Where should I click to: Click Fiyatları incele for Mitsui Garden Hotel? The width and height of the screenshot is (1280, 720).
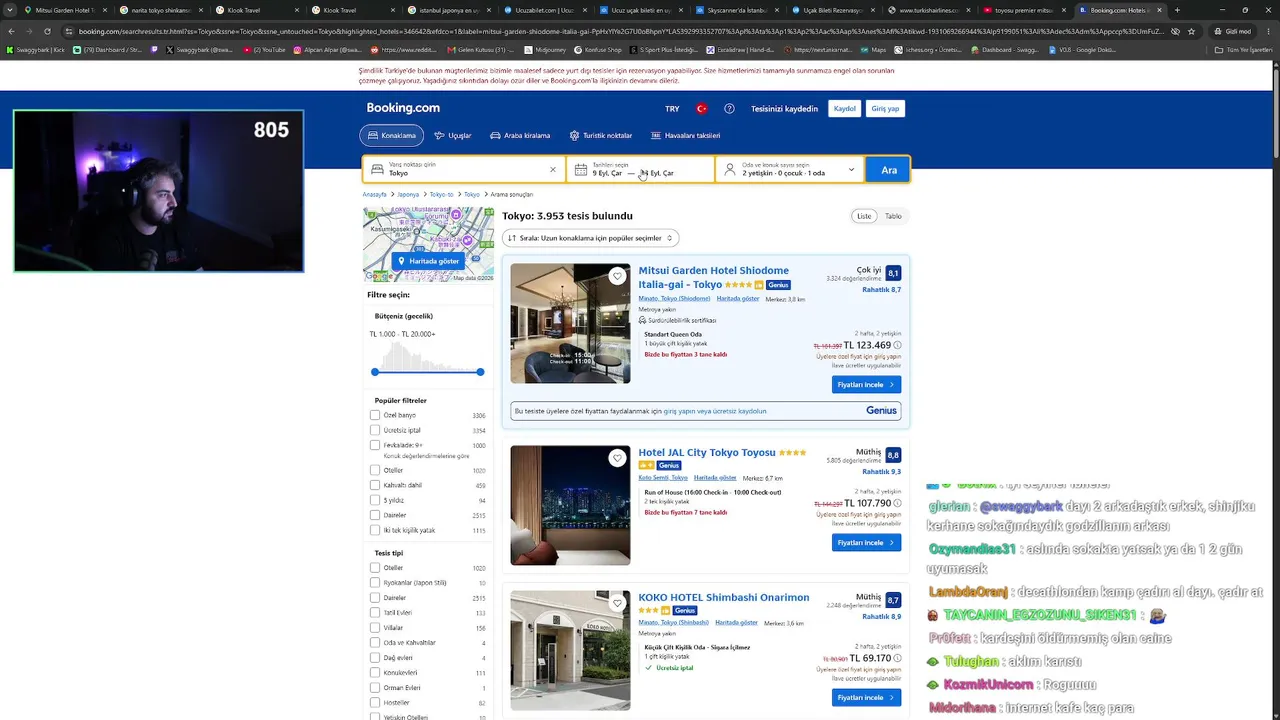tap(866, 385)
